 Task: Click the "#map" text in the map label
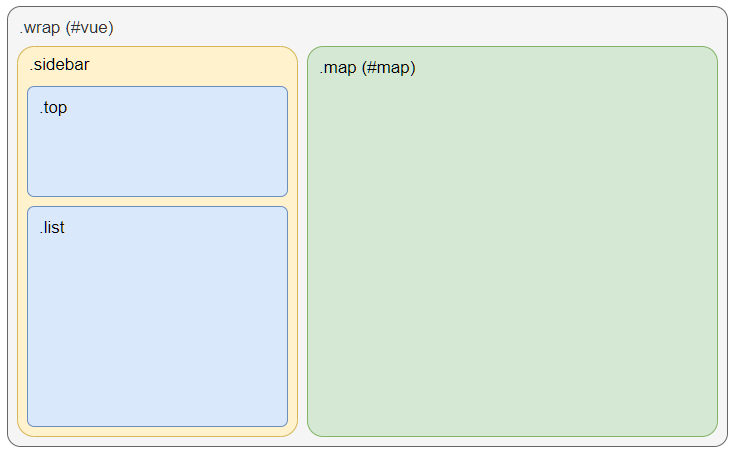(391, 68)
